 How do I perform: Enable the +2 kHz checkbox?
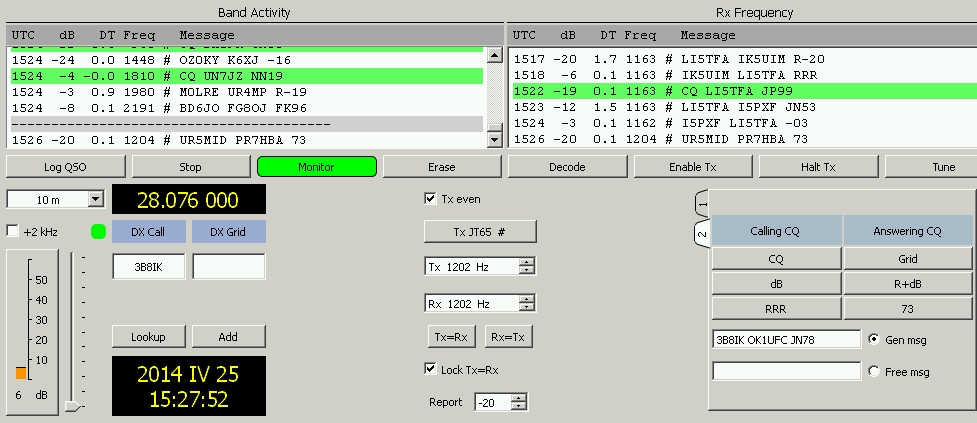[13, 231]
